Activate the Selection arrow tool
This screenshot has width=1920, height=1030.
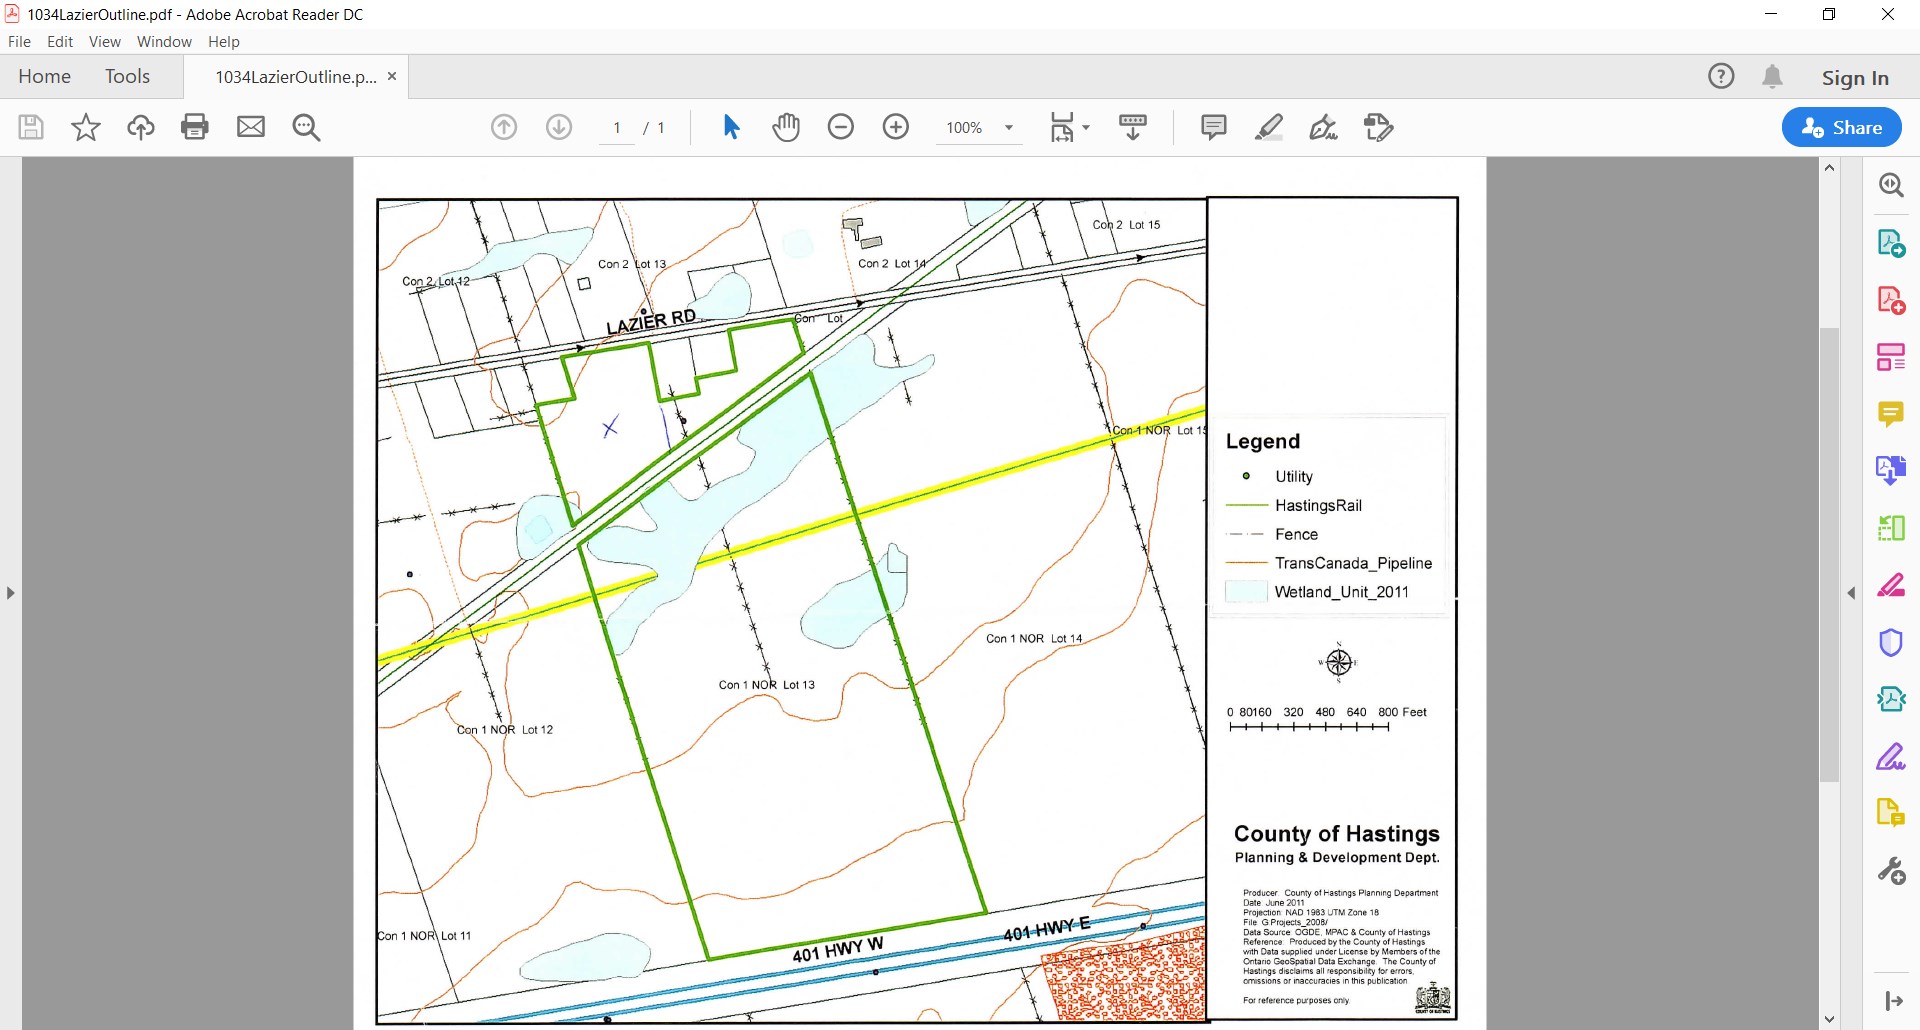click(x=731, y=127)
